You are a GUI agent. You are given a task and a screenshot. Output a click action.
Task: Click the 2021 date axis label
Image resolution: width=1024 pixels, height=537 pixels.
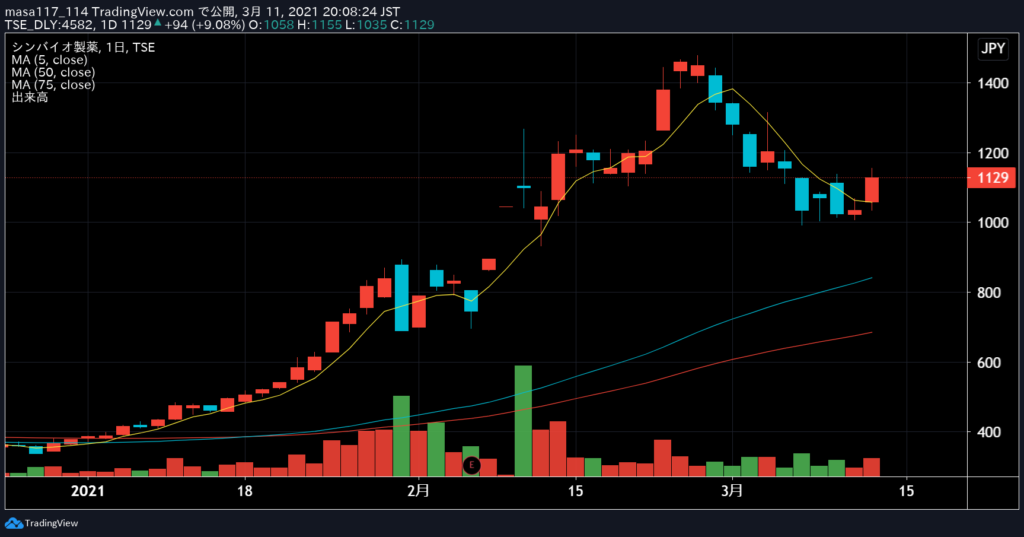click(x=88, y=491)
